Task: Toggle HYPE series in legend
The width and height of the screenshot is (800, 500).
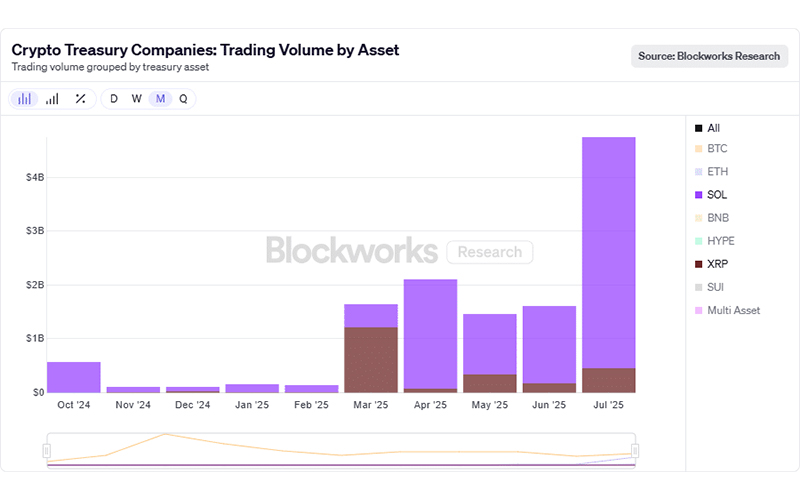Action: [715, 241]
